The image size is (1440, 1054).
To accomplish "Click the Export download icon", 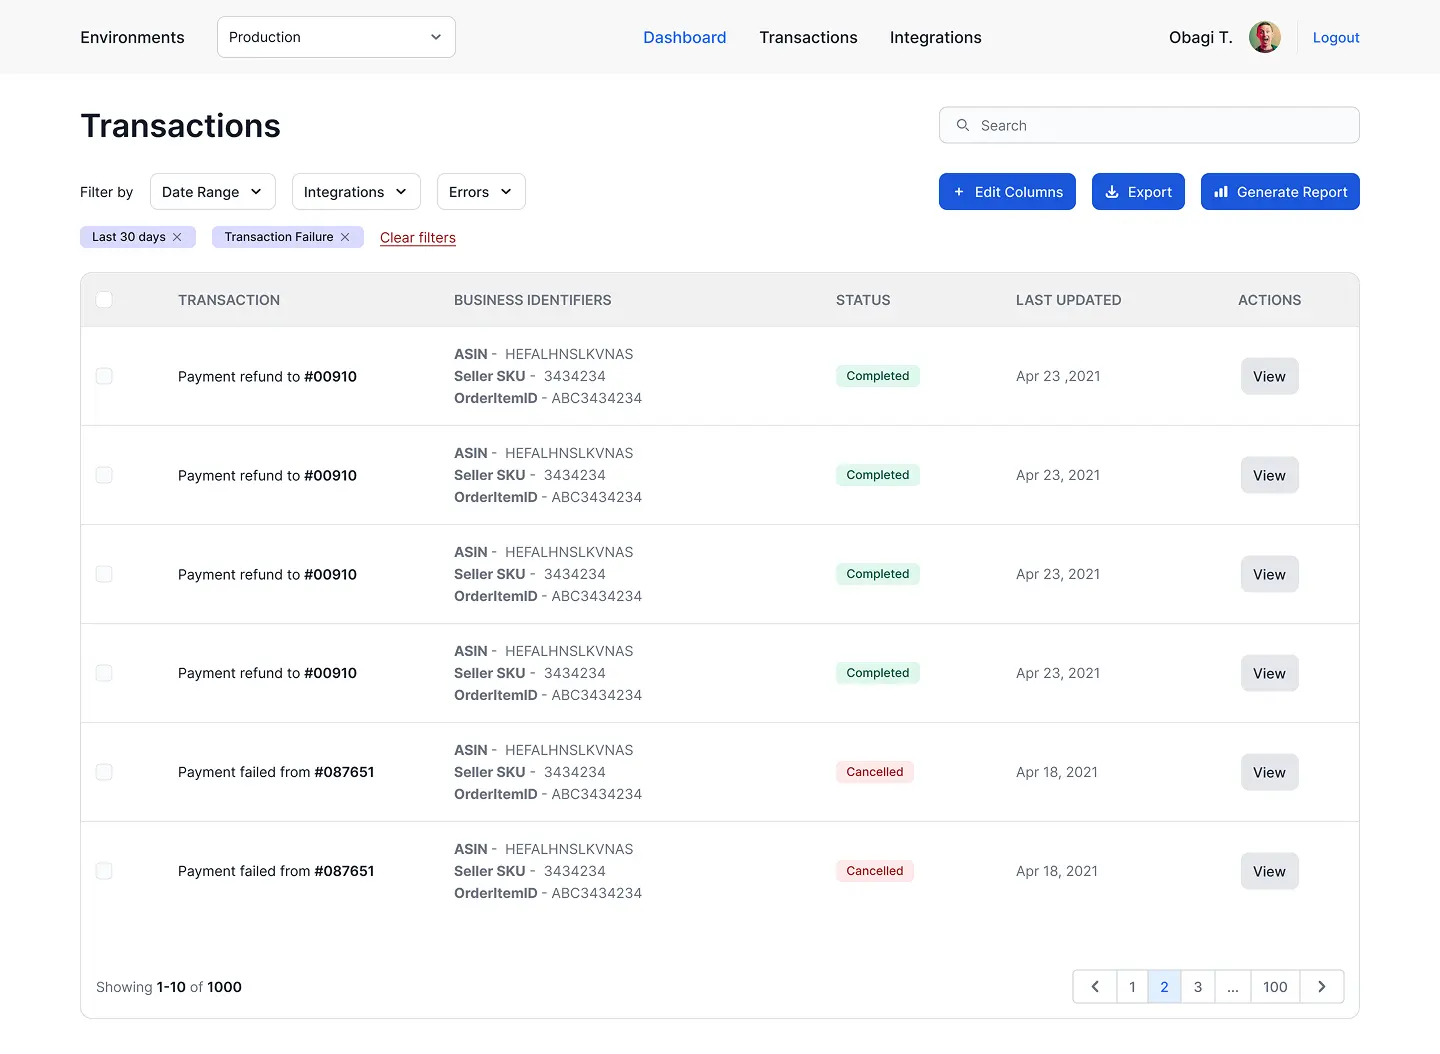I will (x=1112, y=192).
